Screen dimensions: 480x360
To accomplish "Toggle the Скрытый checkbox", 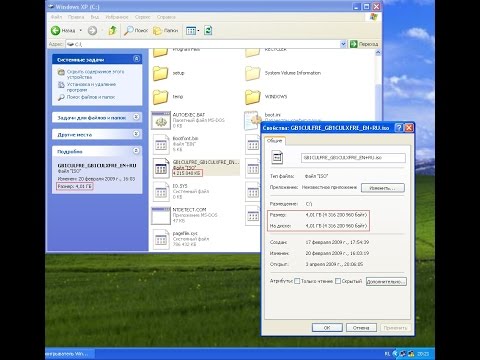I will click(338, 281).
